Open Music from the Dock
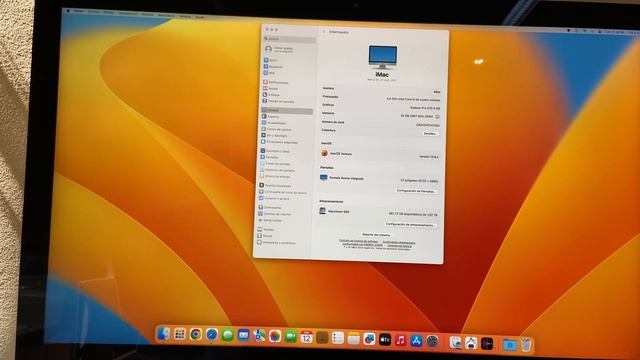The width and height of the screenshot is (640, 360). click(x=400, y=340)
